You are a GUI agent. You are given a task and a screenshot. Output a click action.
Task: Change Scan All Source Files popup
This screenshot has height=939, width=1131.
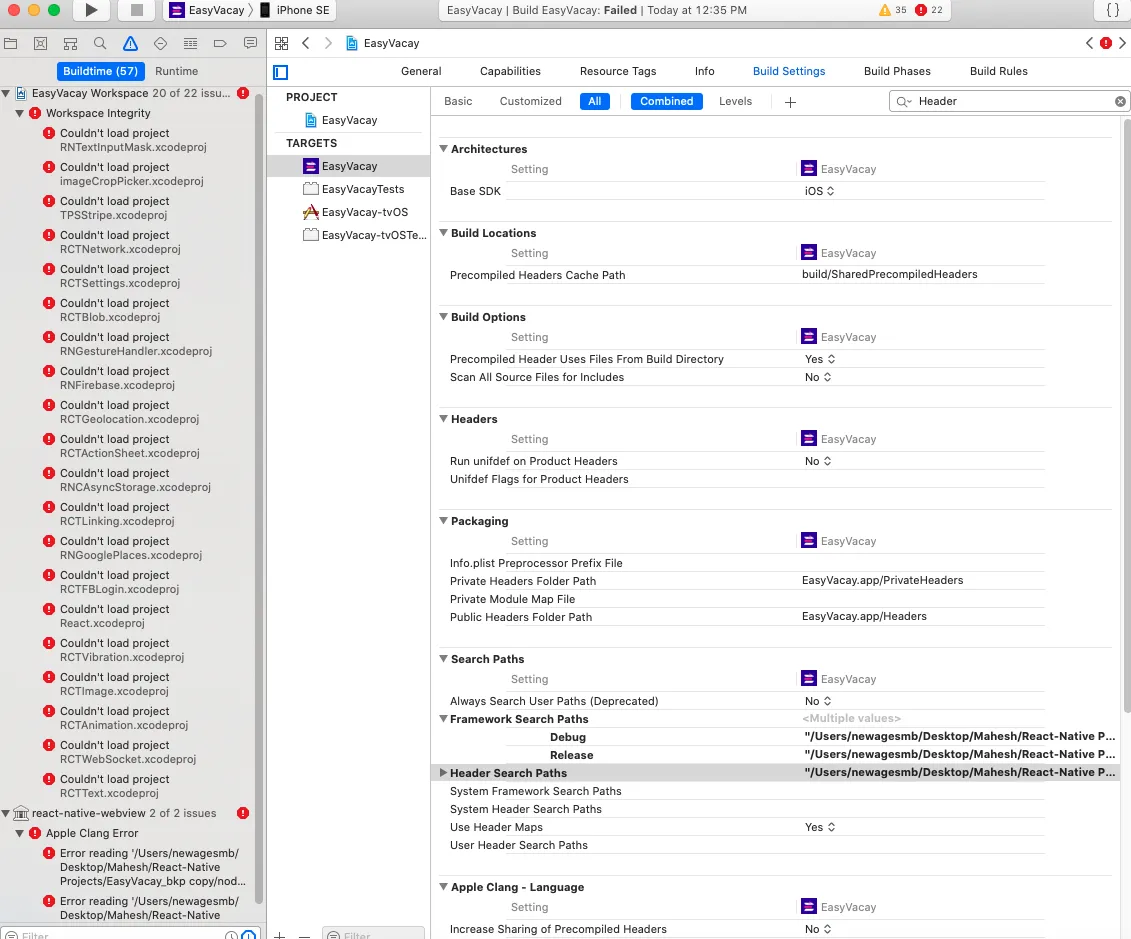pos(818,377)
